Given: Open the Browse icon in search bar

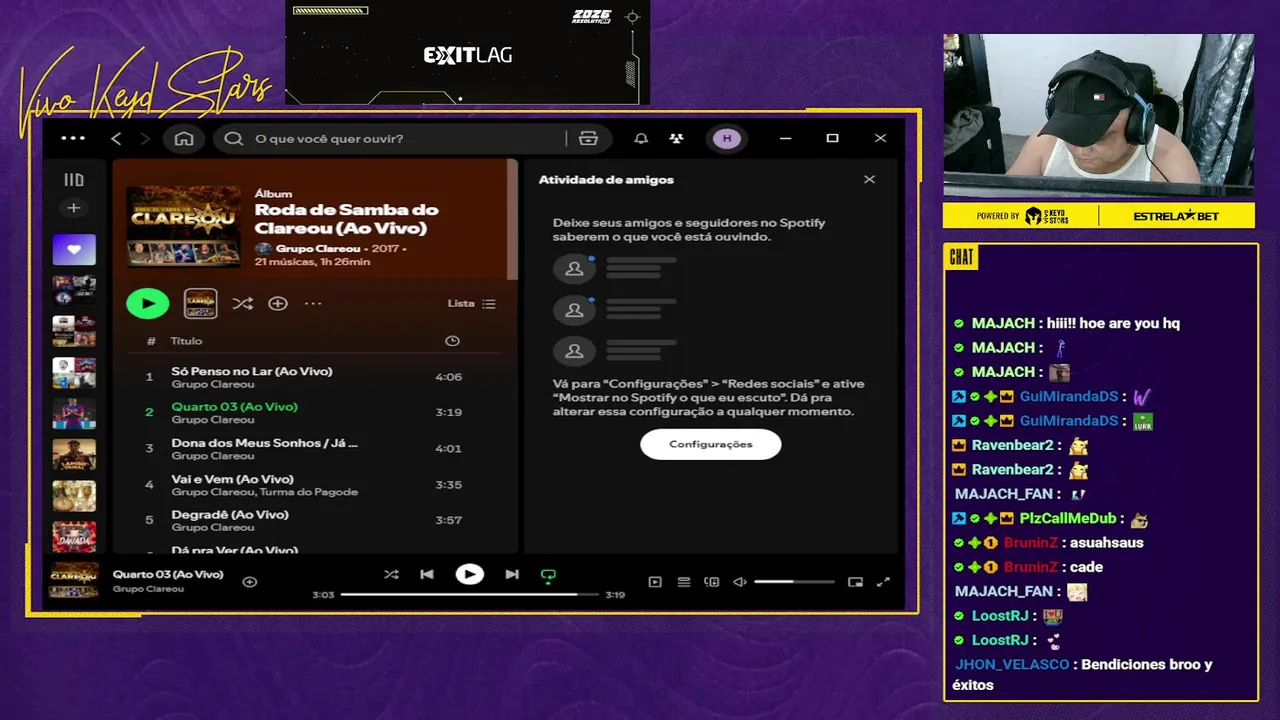Looking at the screenshot, I should pos(588,139).
